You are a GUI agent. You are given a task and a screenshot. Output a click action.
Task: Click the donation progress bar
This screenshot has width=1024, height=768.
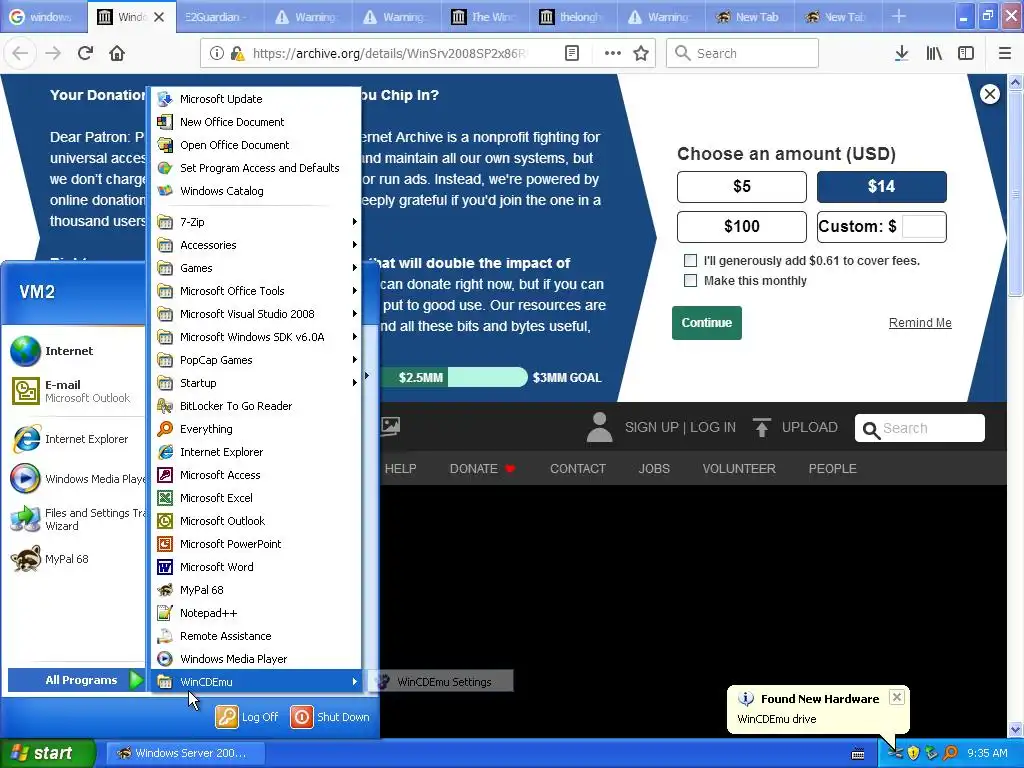tap(454, 377)
